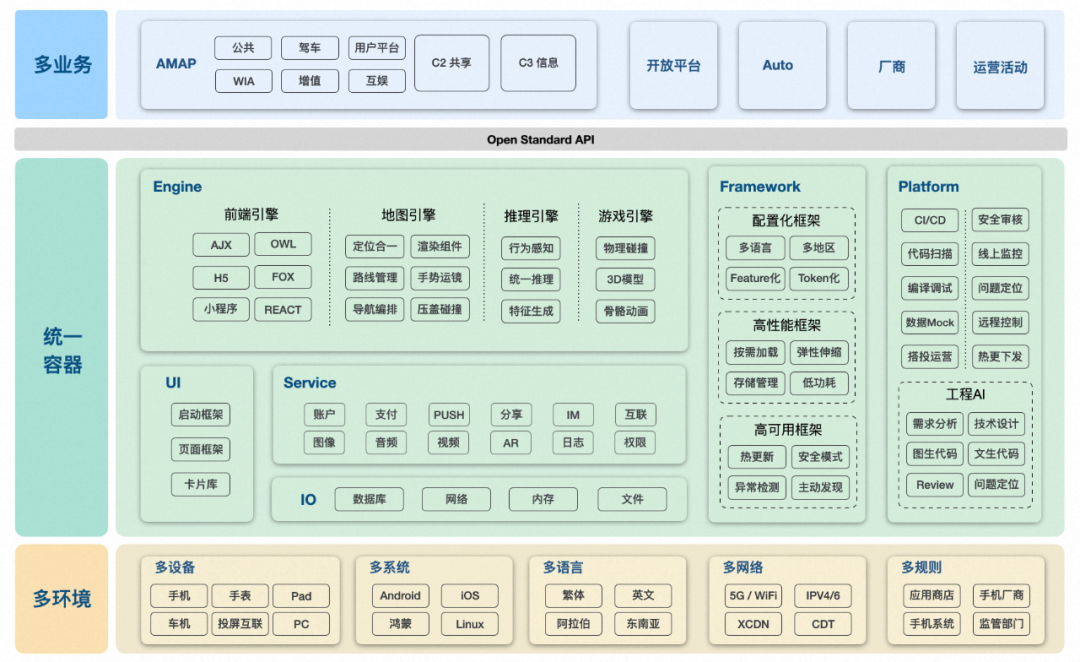Select the AJX frontend engine box
The image size is (1080, 662).
tap(221, 245)
